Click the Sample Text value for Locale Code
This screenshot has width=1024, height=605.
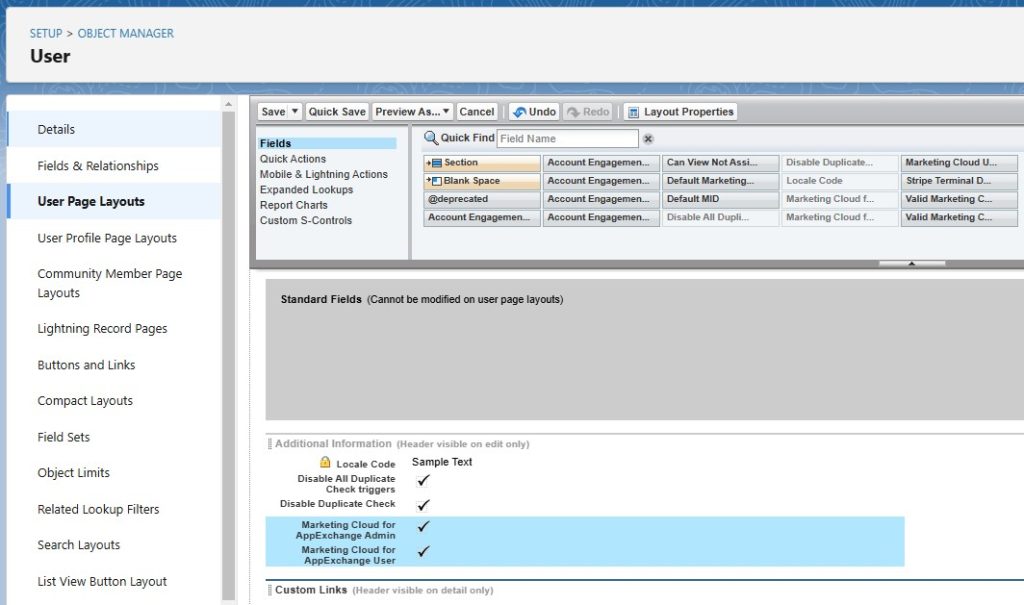point(442,462)
